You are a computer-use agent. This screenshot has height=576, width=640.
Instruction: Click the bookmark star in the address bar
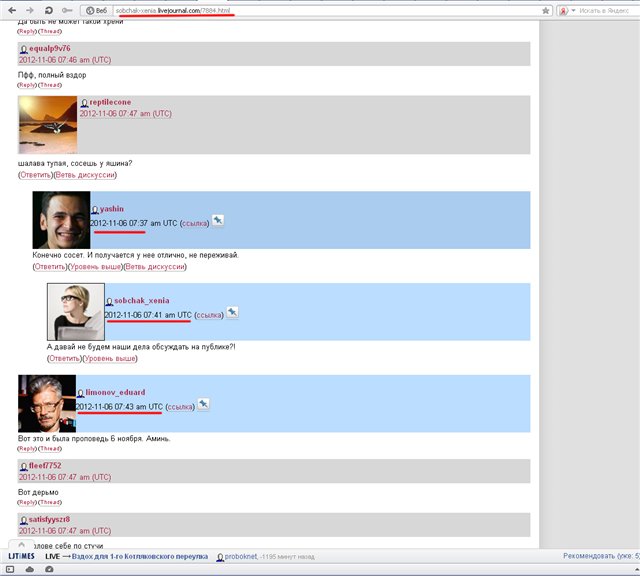(x=546, y=9)
